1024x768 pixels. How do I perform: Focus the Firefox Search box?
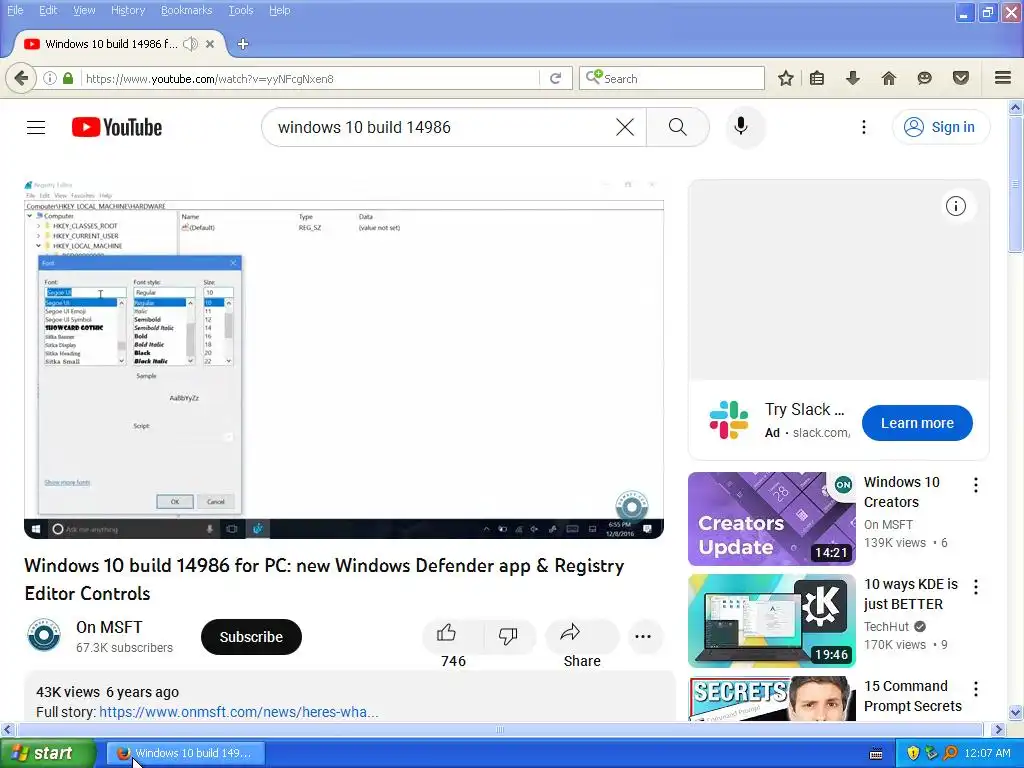(671, 78)
